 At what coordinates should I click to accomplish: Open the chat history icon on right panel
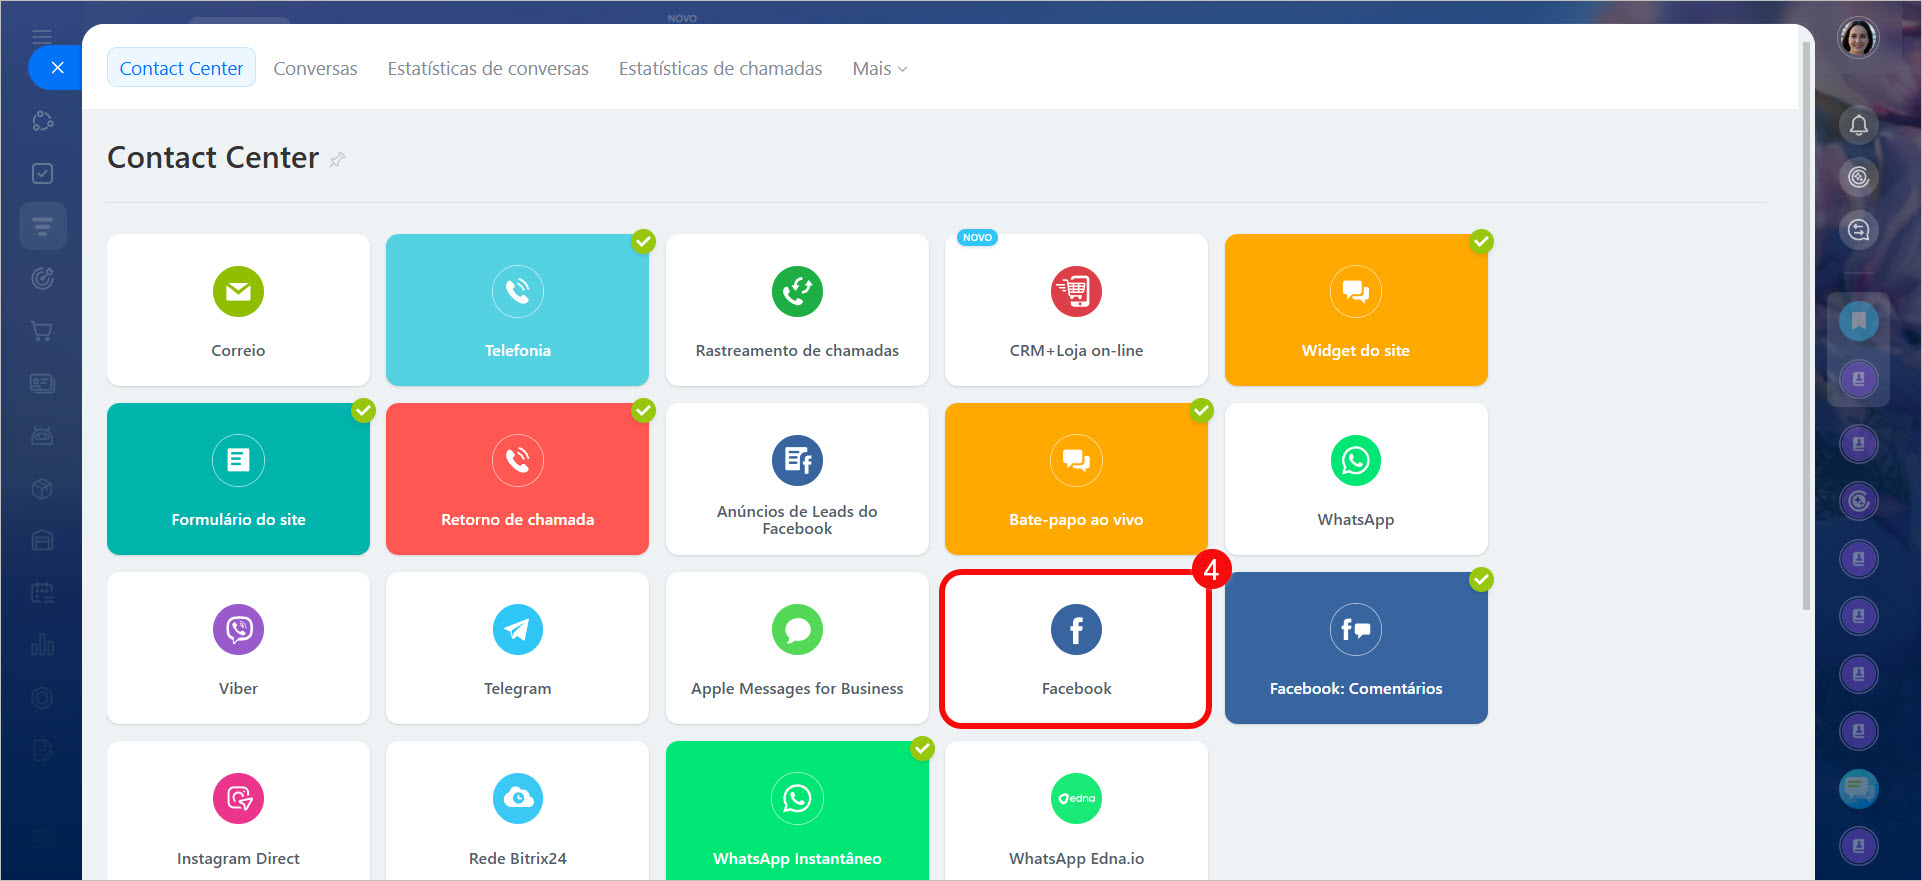click(x=1858, y=230)
